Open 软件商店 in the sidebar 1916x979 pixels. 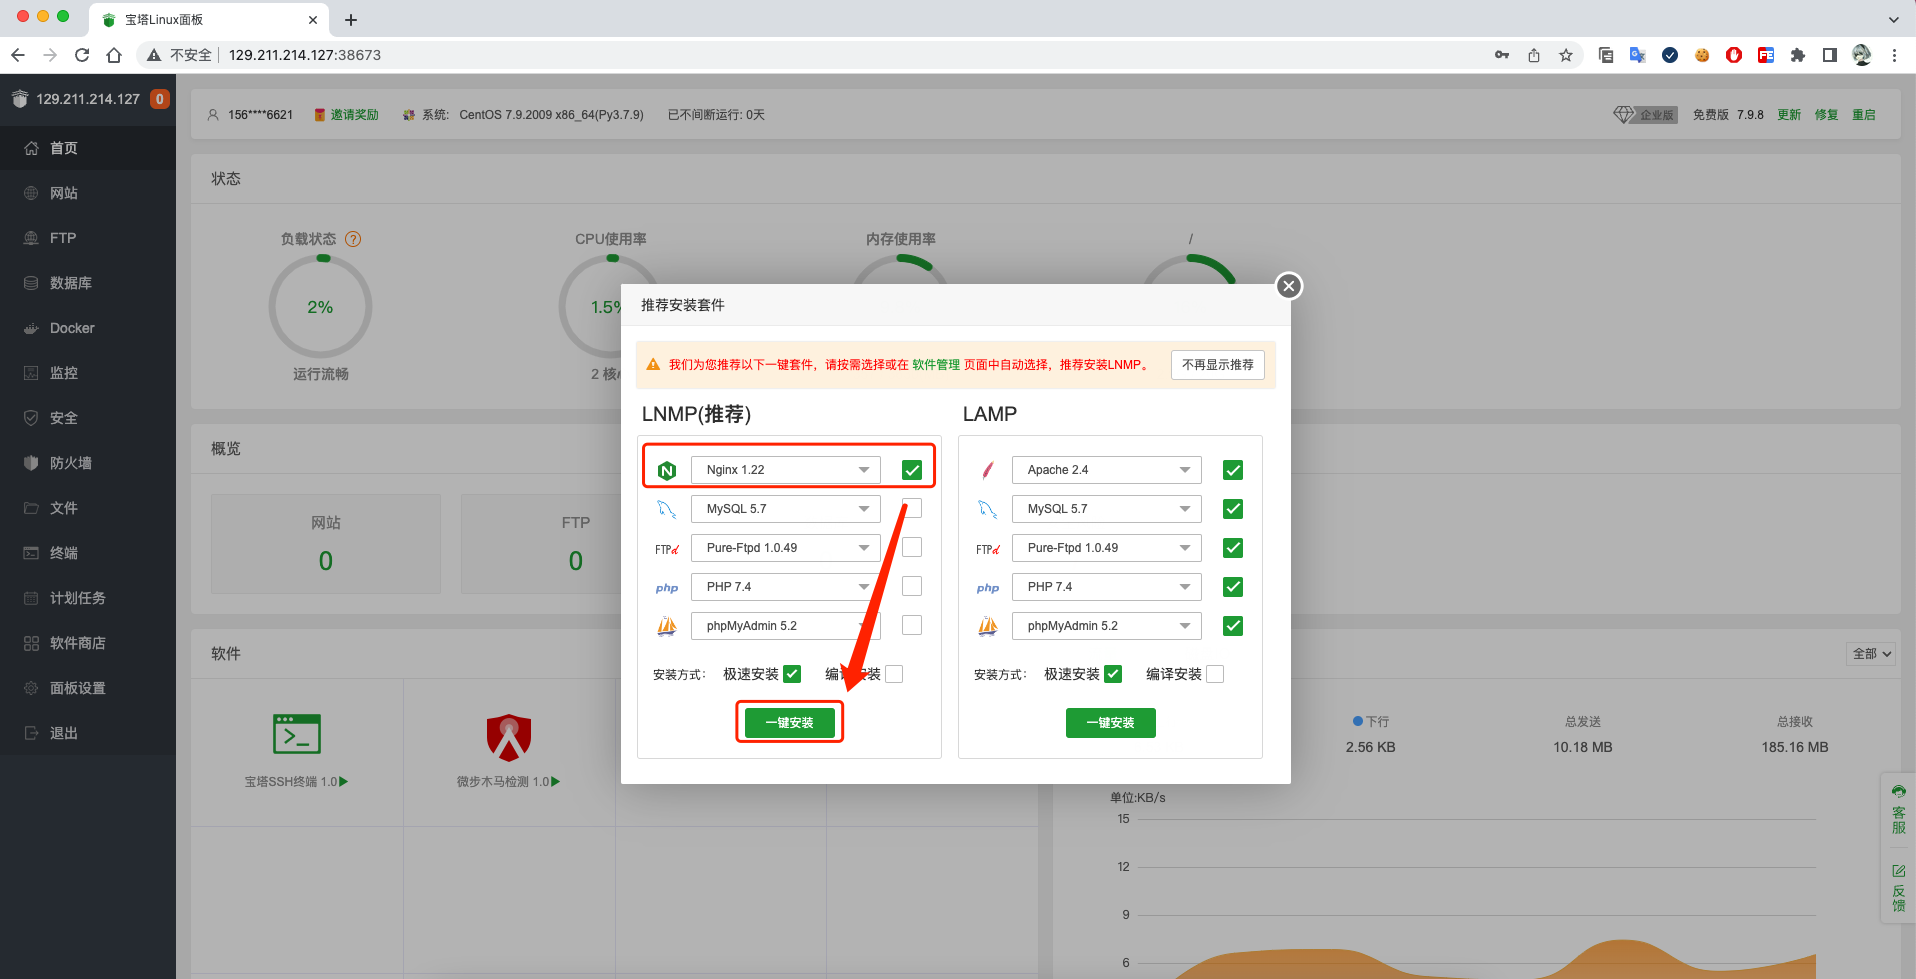click(x=88, y=643)
